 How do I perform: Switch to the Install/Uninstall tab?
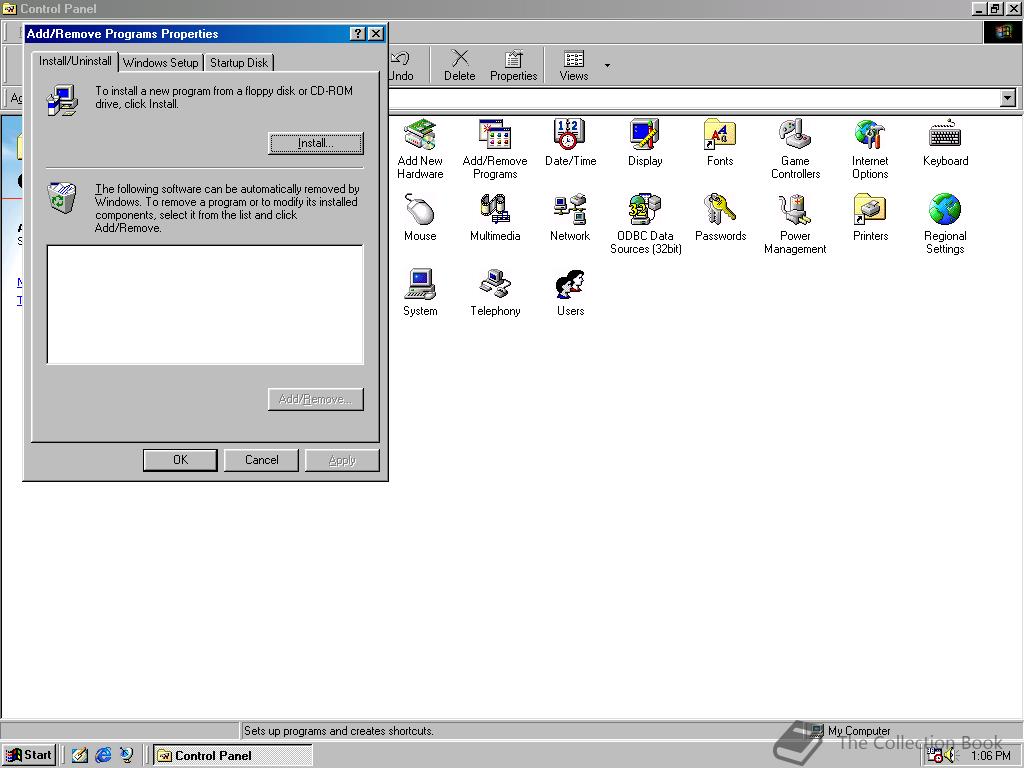coord(75,61)
